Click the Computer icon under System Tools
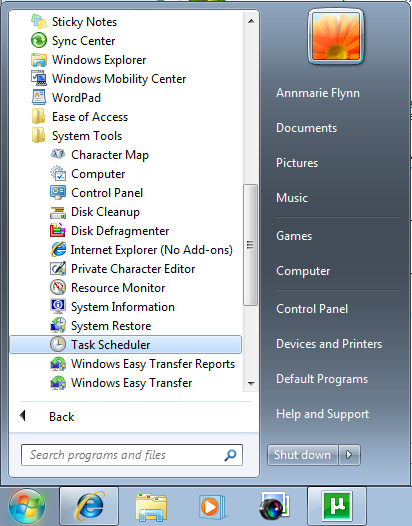Screen dimensions: 412x526 [58, 174]
